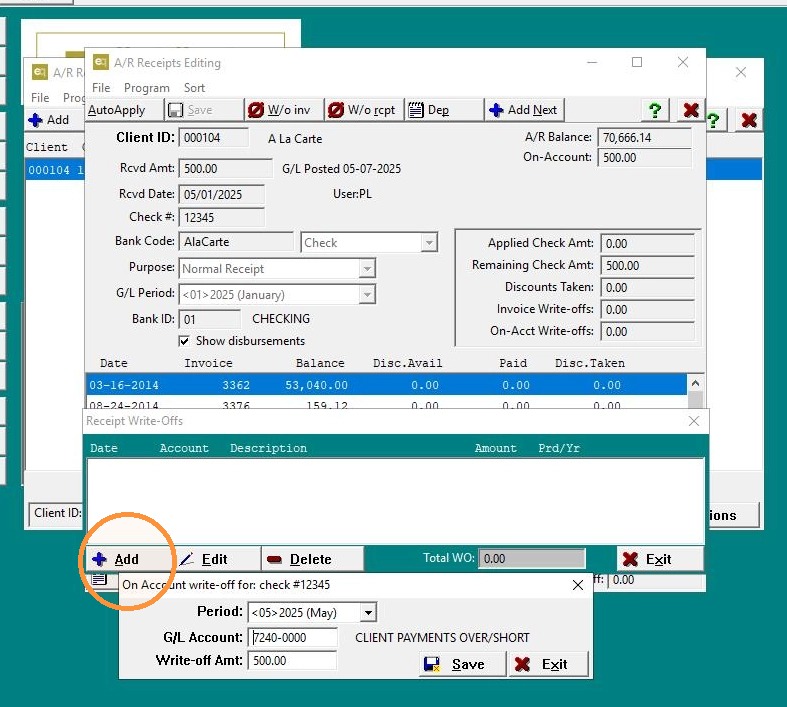Click the Applied Check Amt field
Screen dimensions: 787x707
coord(647,244)
